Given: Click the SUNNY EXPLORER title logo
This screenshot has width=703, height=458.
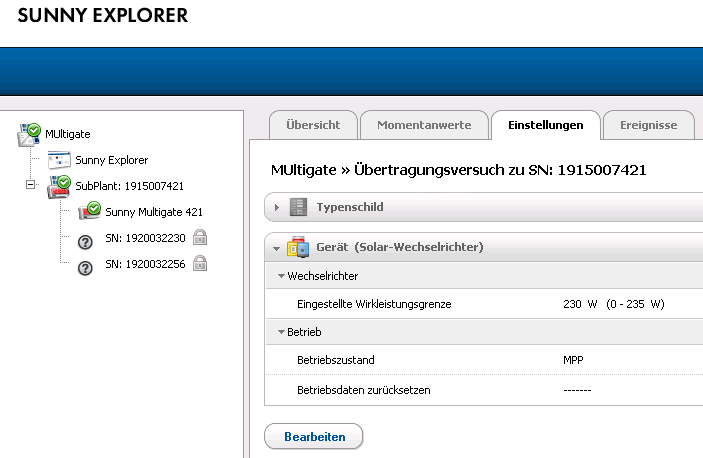Looking at the screenshot, I should (x=103, y=15).
